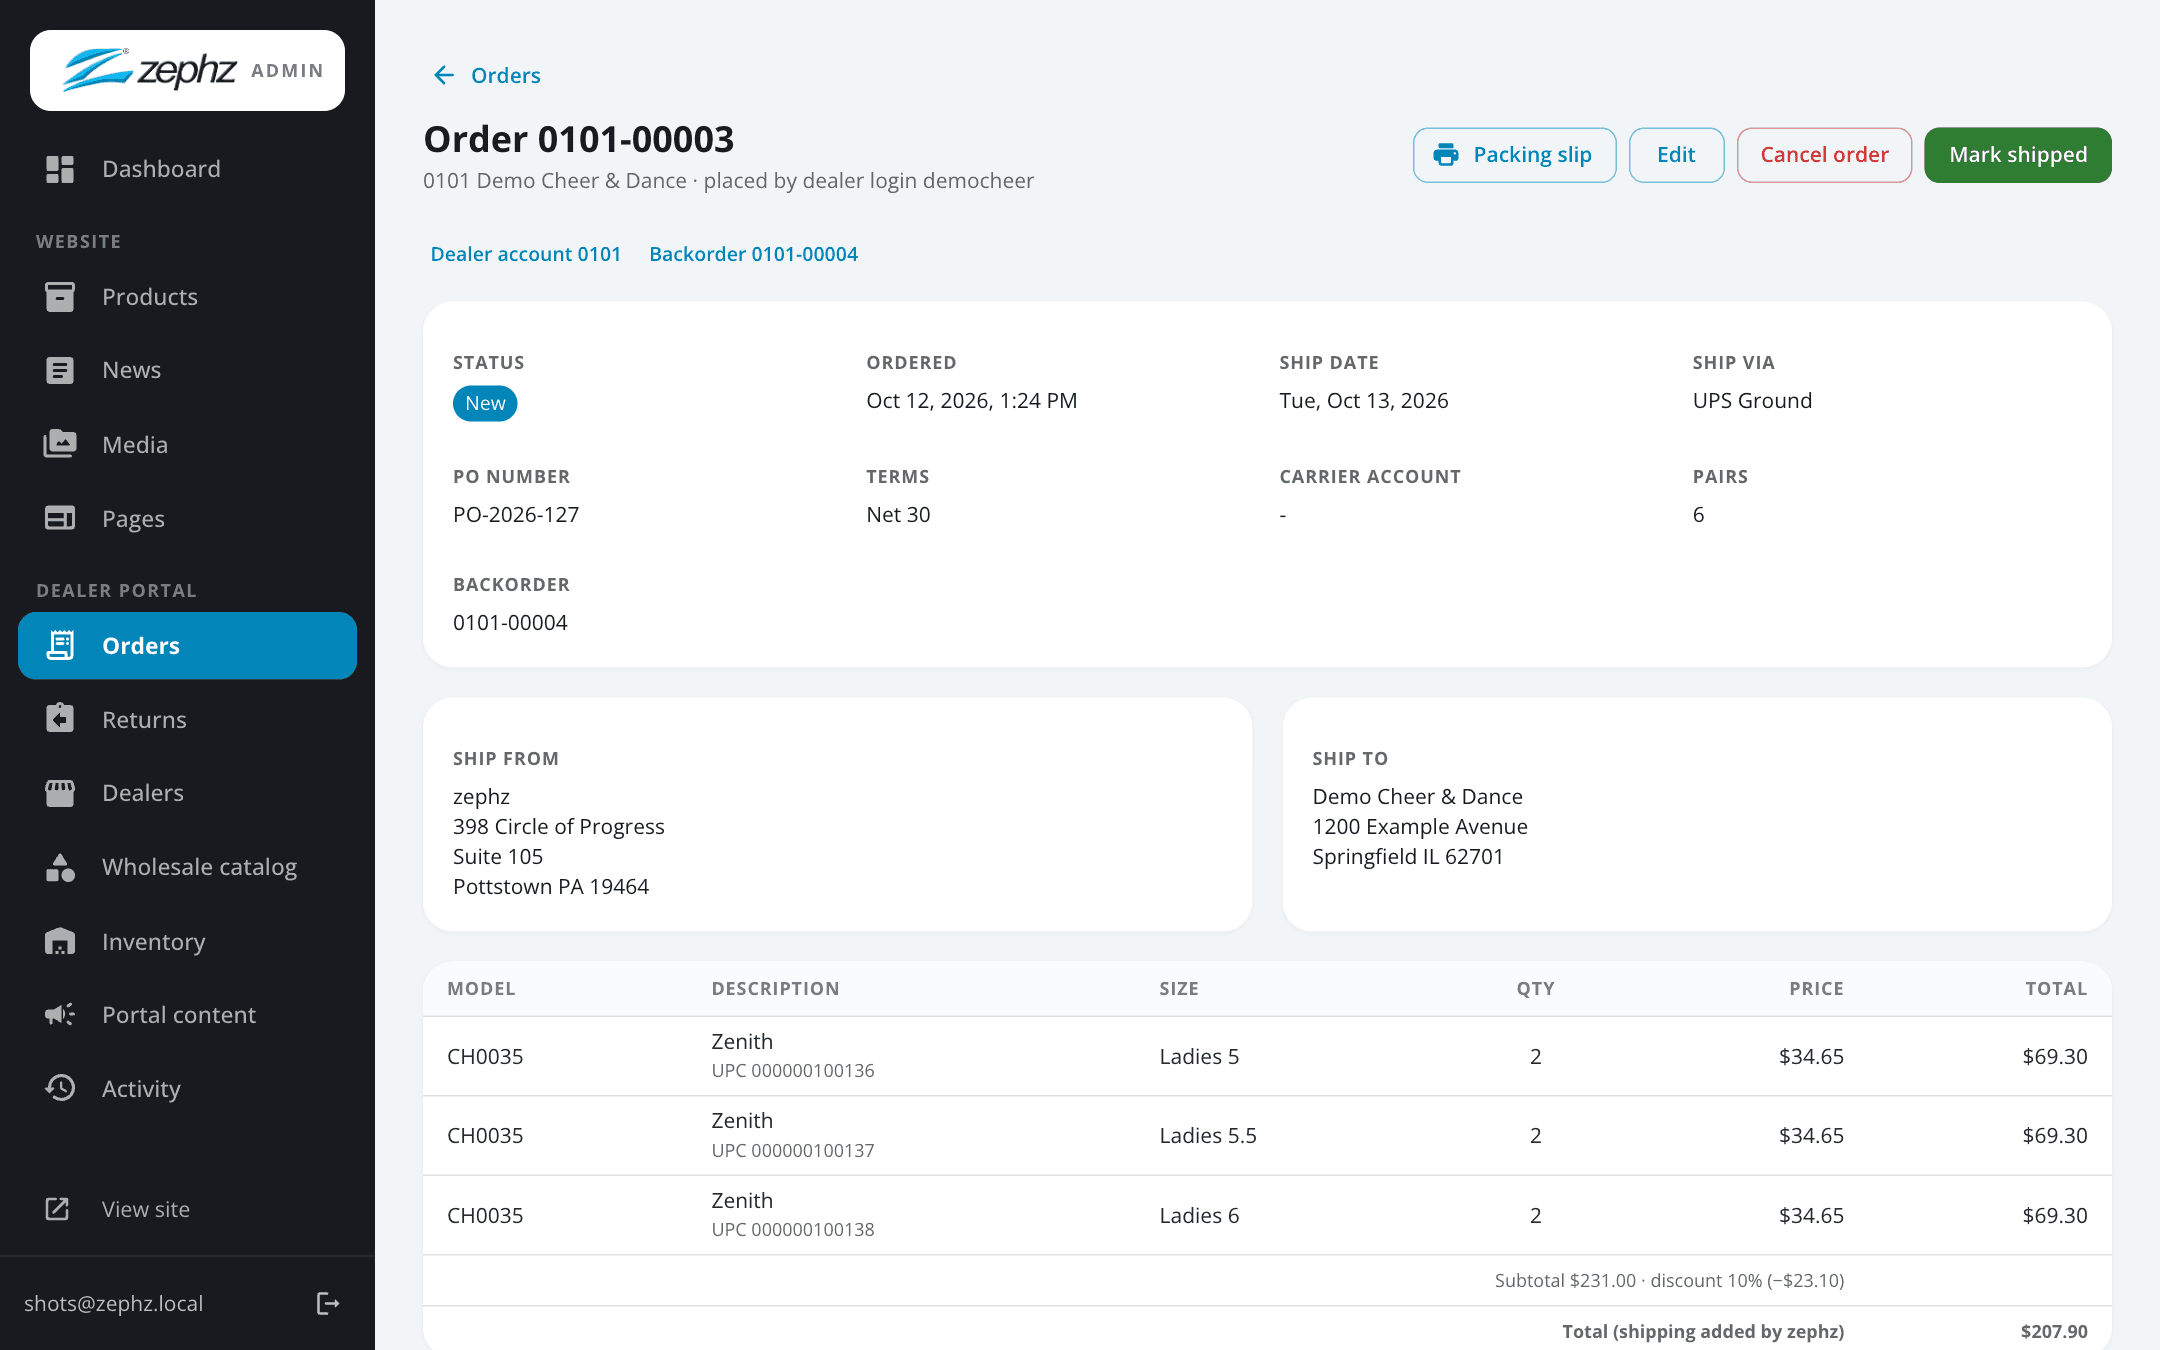Click the Wholesale catalog shapes icon
This screenshot has height=1350, width=2160.
(x=60, y=867)
